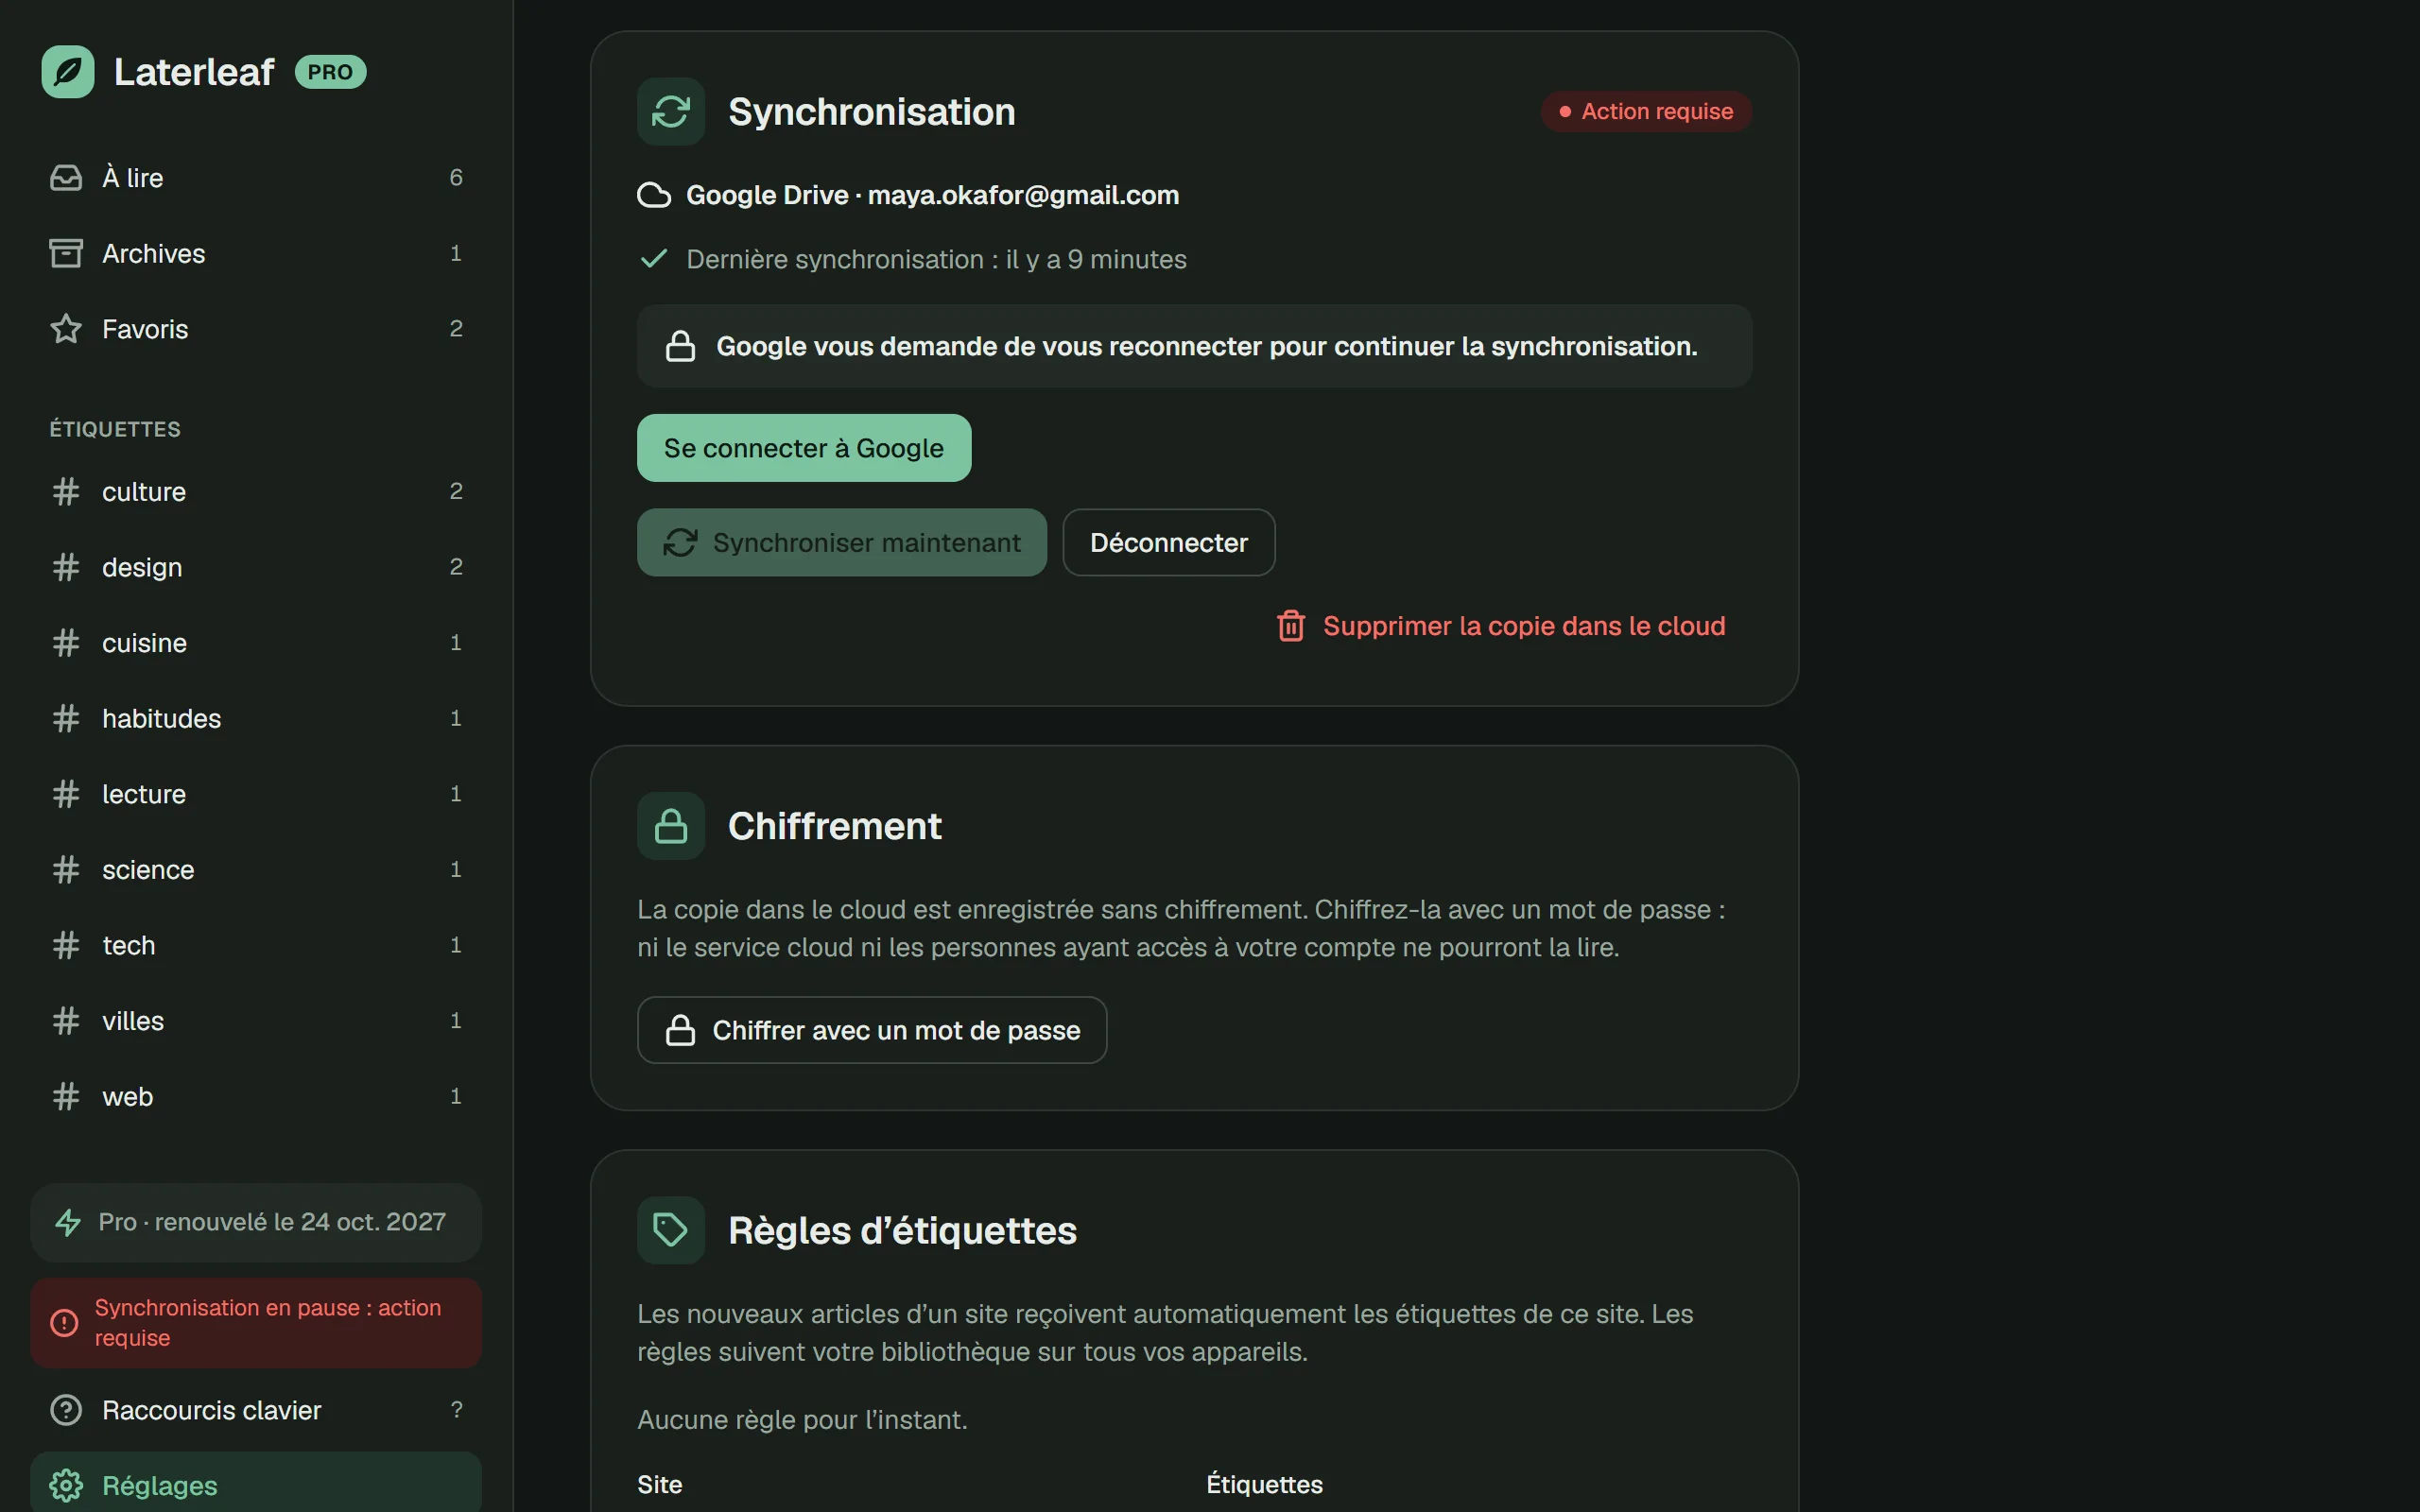Show the Favoris list
The image size is (2420, 1512).
click(256, 329)
